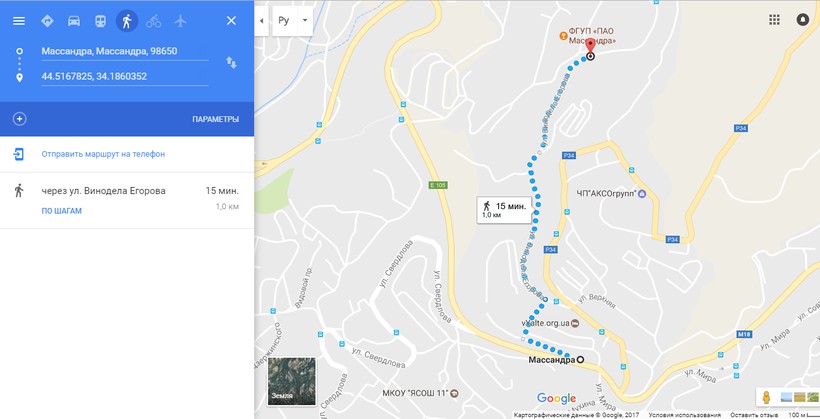This screenshot has width=820, height=419.
Task: Collapse the side panel with the arrow
Action: click(261, 21)
